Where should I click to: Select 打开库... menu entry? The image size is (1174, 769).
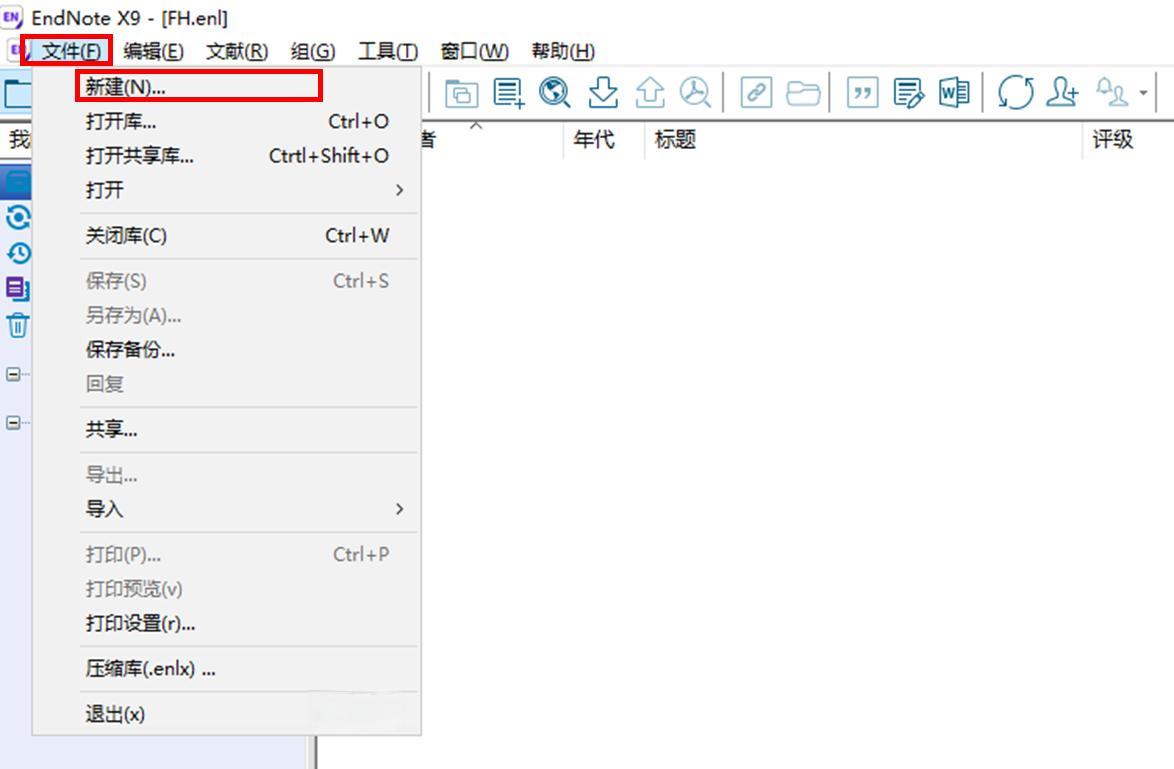click(x=227, y=121)
